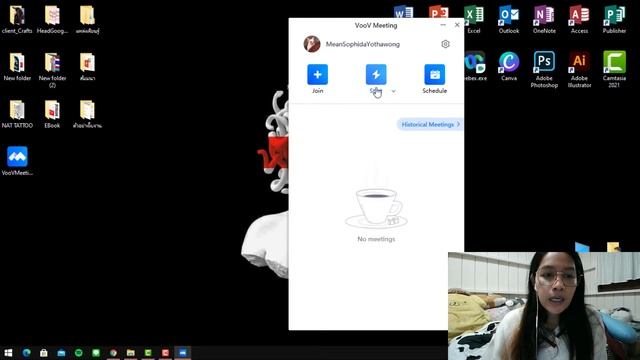Select the Adobe Illustrator desktop shortcut
This screenshot has height=360, width=640.
click(579, 69)
